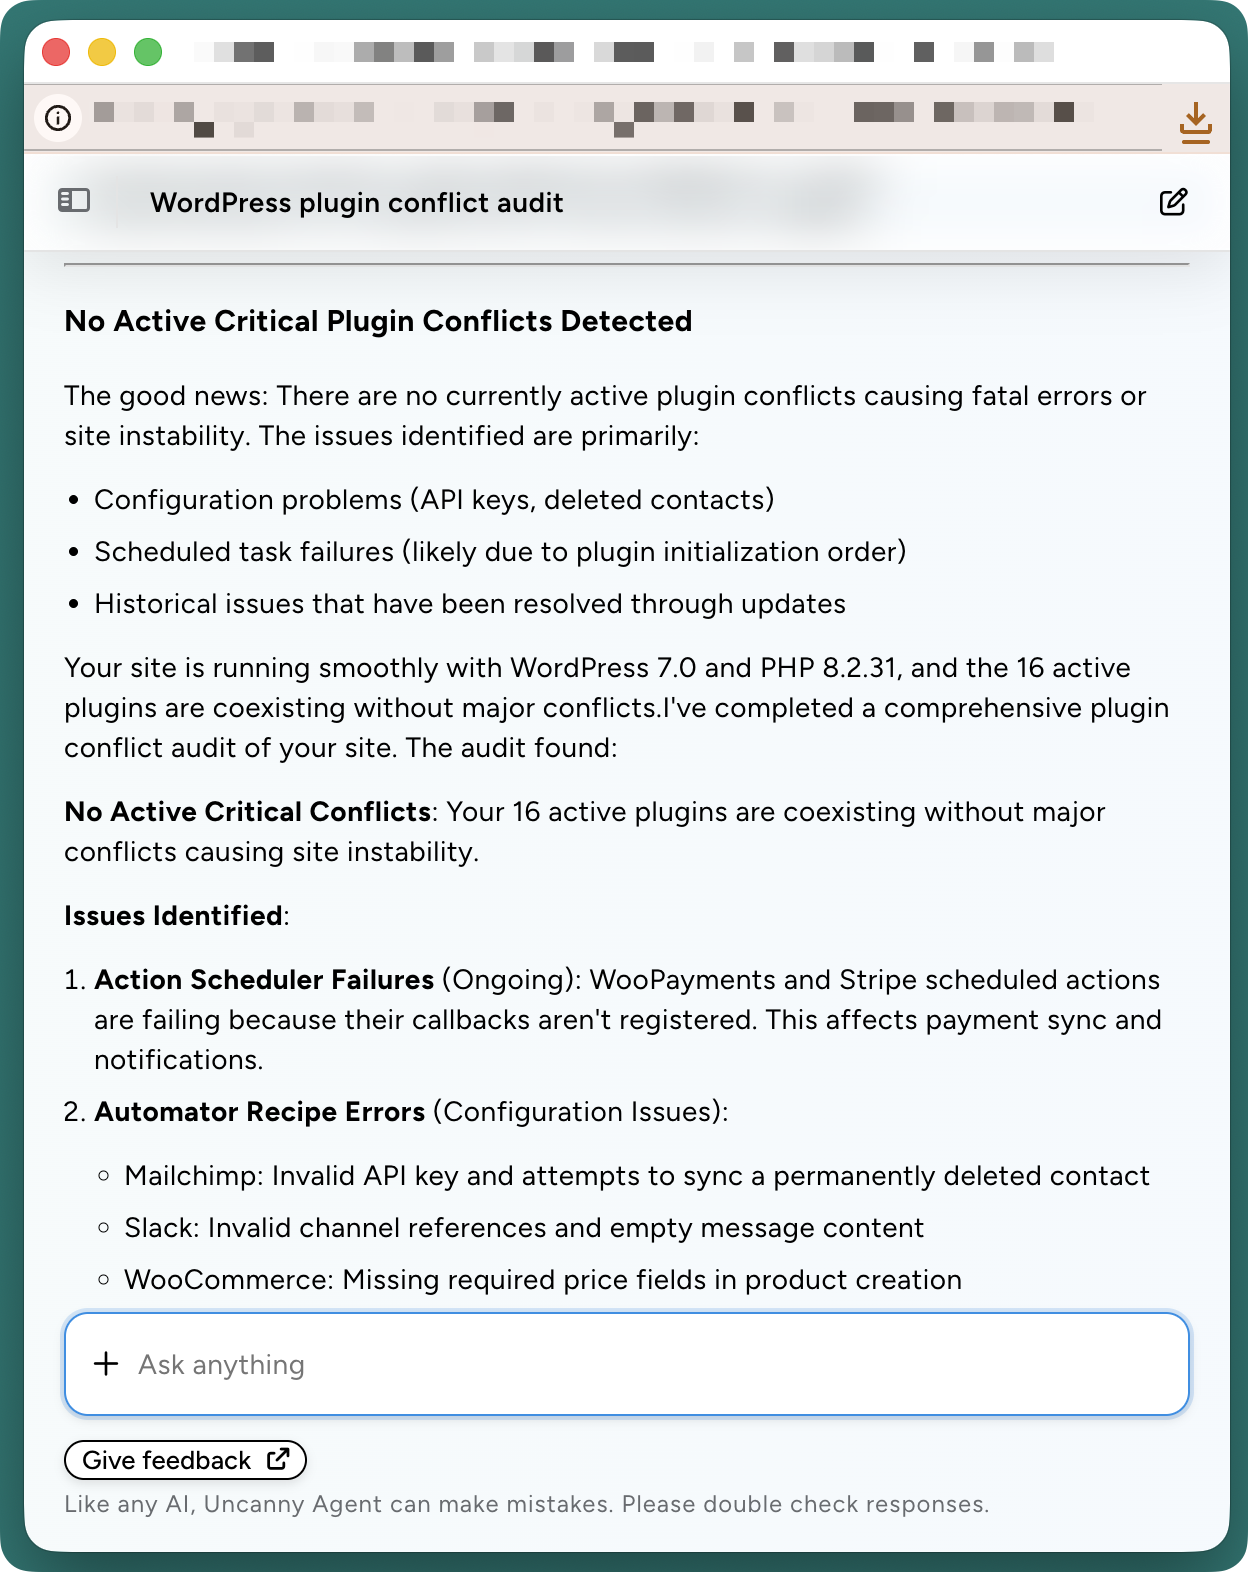
Task: Select bullet Historical issues resolved through updates
Action: pos(470,604)
